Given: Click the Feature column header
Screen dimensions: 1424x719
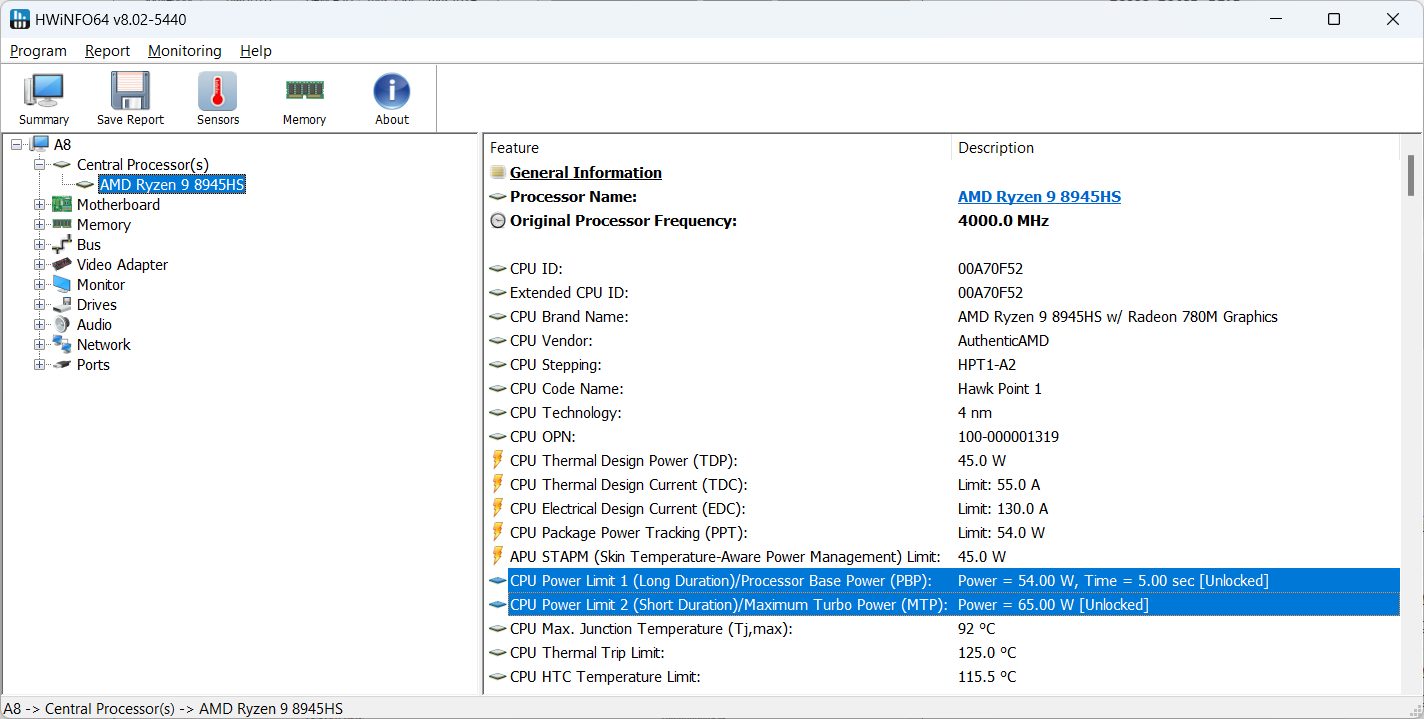Looking at the screenshot, I should tap(717, 148).
